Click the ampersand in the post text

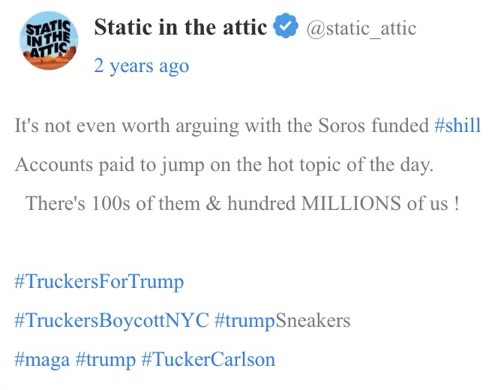coord(213,203)
